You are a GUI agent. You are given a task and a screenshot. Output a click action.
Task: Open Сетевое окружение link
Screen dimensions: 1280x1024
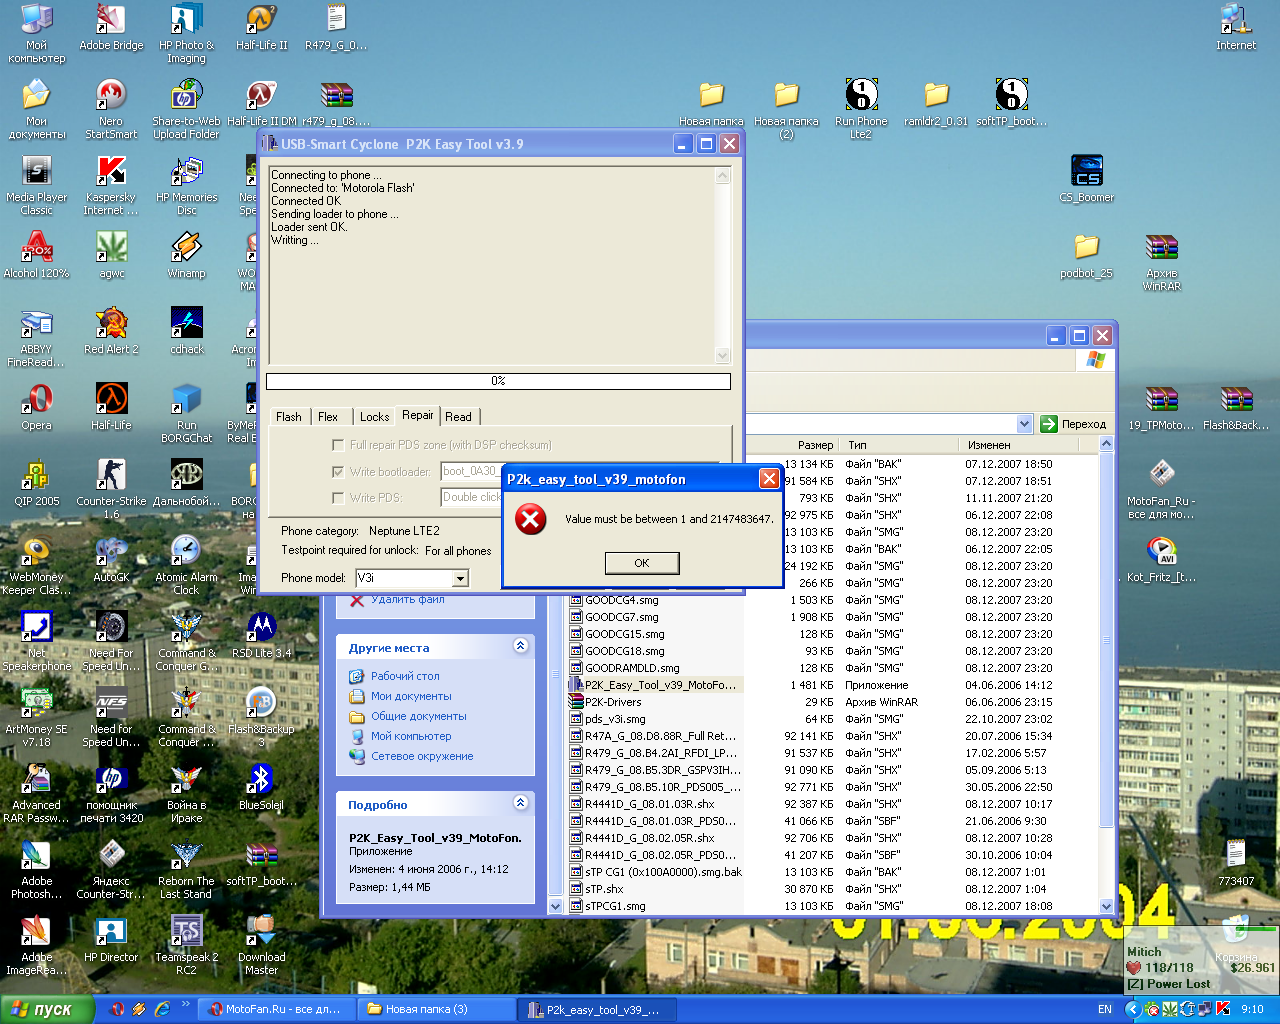[x=422, y=756]
